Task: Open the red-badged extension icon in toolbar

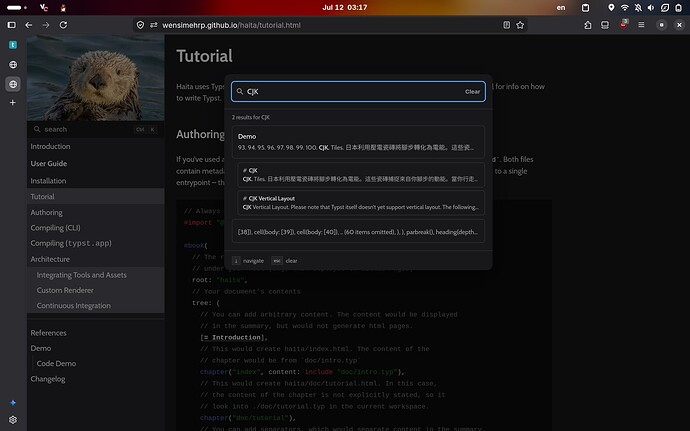Action: pyautogui.click(x=623, y=25)
